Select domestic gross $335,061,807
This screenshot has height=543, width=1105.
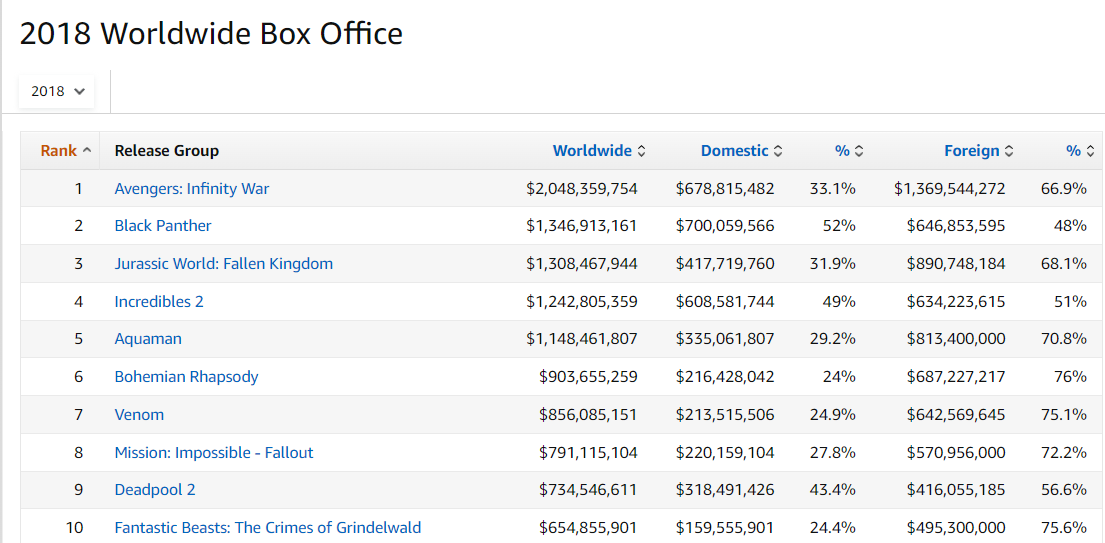[725, 339]
